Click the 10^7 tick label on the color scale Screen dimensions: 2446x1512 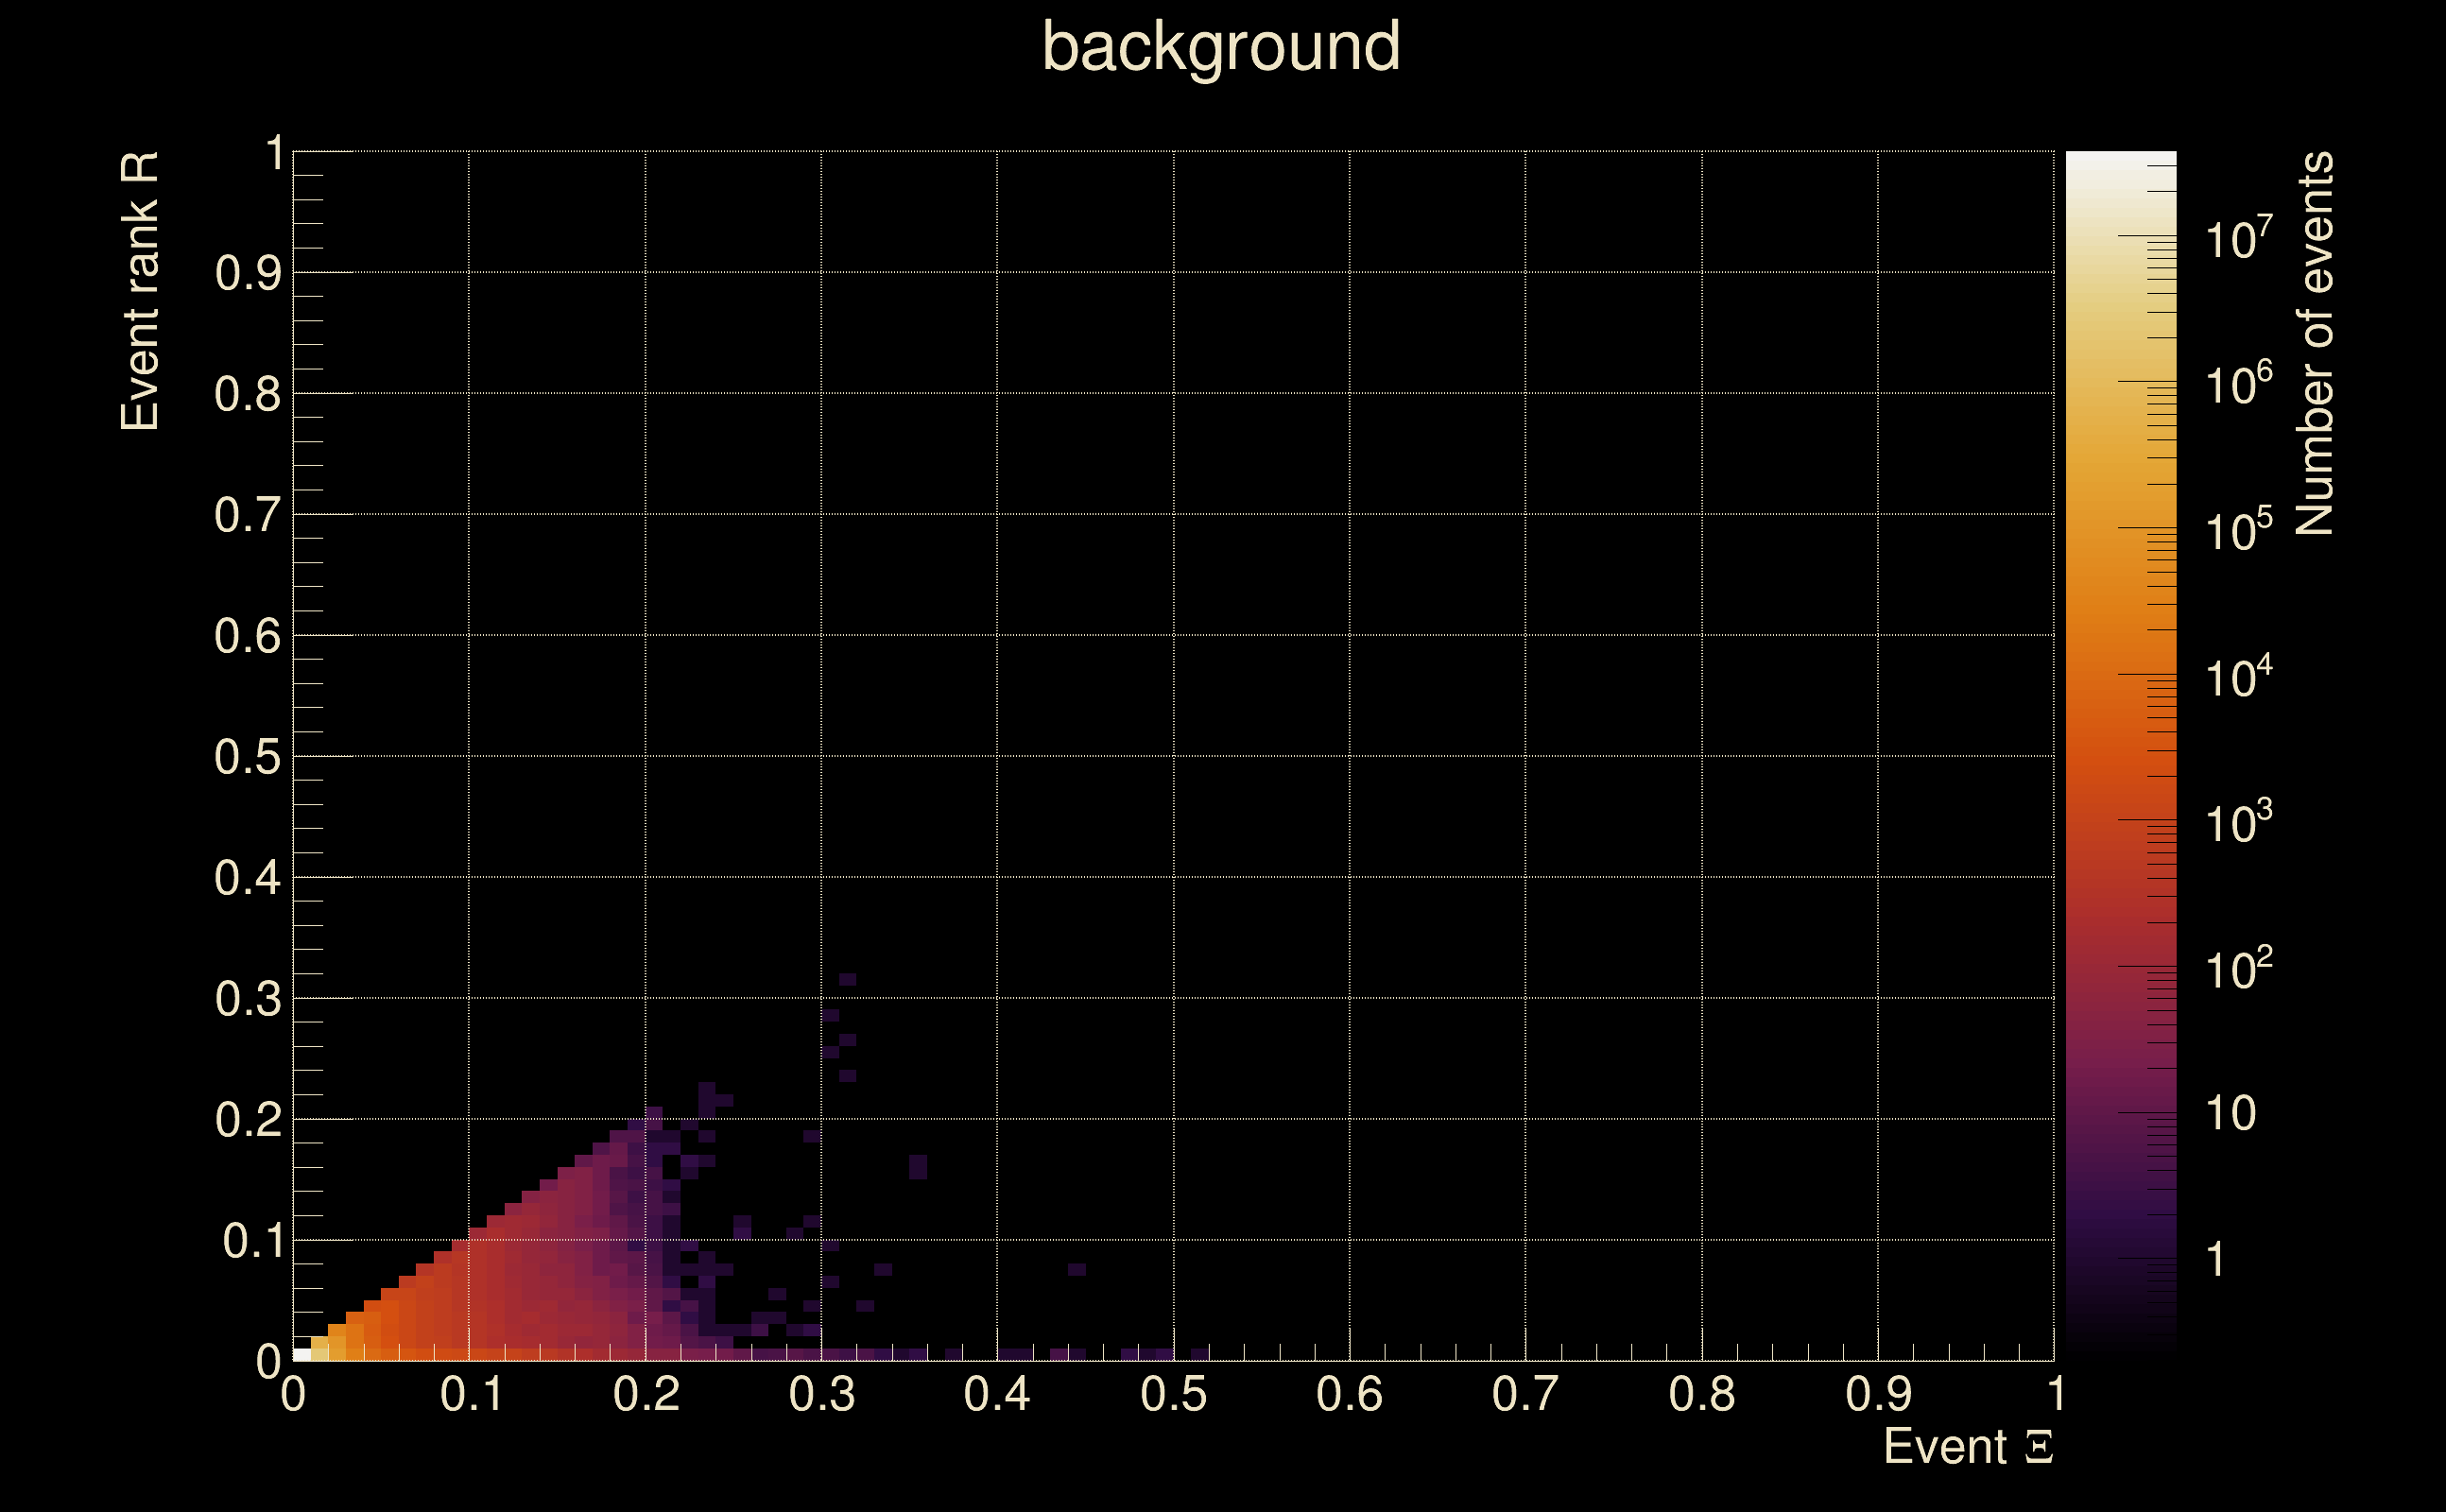coord(2238,240)
